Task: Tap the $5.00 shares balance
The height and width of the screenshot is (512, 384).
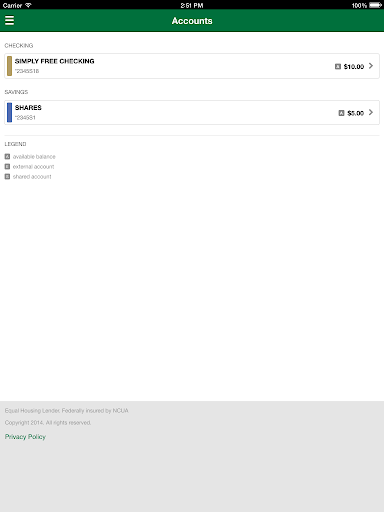Action: 356,113
